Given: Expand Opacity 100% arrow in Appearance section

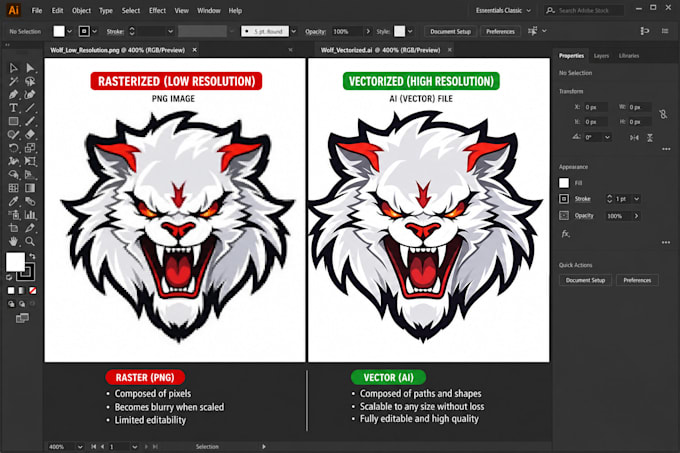Looking at the screenshot, I should (636, 215).
